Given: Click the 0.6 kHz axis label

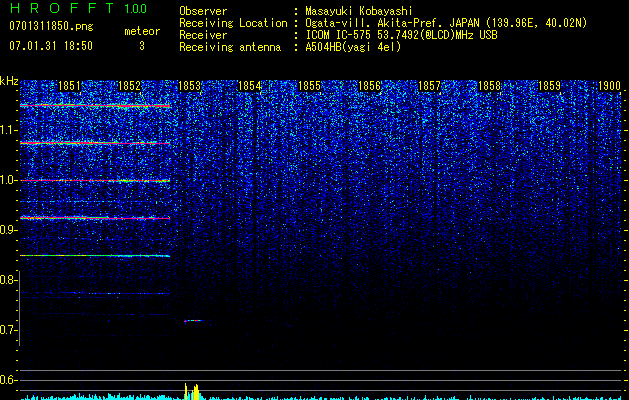Looking at the screenshot, I should click(x=9, y=380).
